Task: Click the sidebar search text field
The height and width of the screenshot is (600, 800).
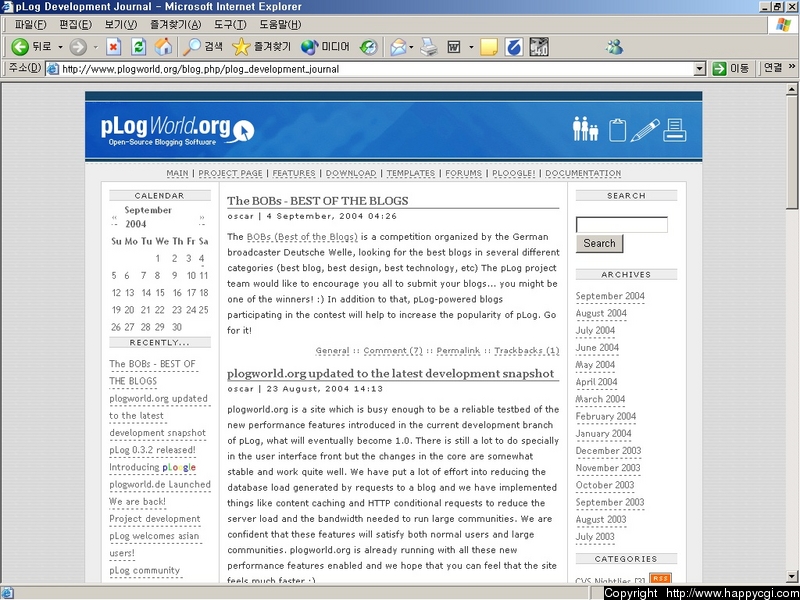Action: pos(621,225)
